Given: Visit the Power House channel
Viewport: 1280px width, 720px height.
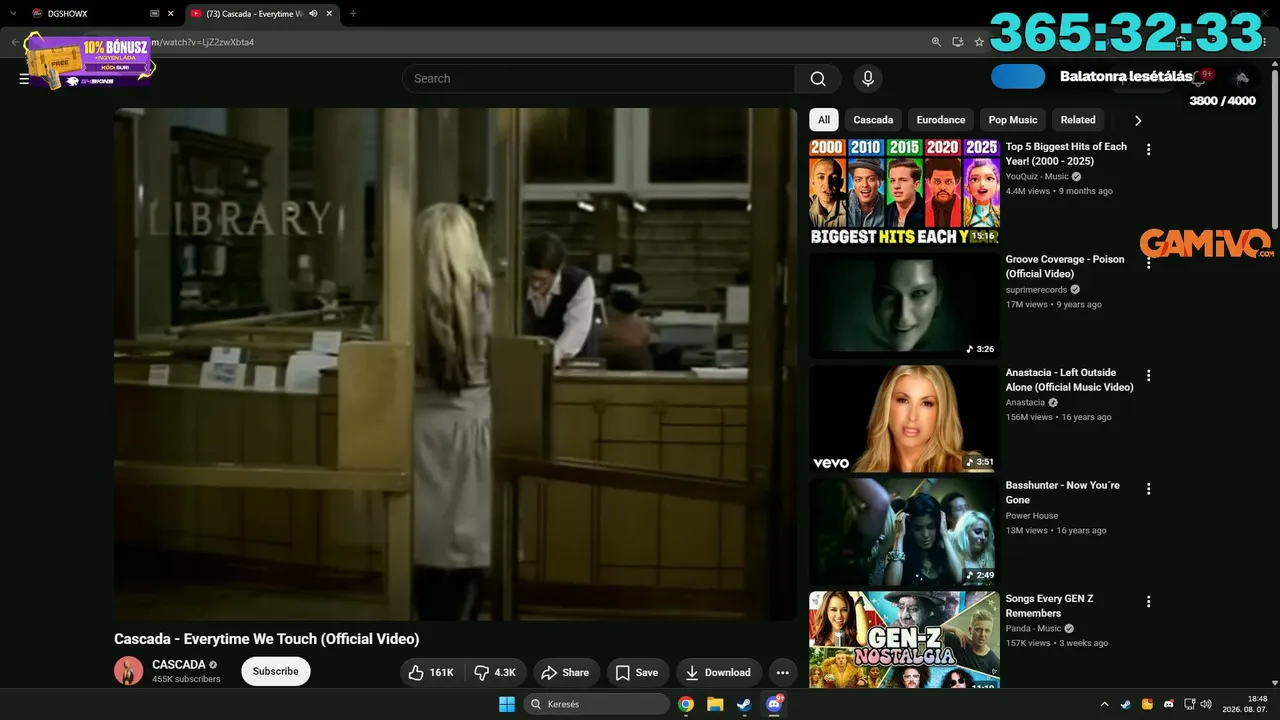Looking at the screenshot, I should (1032, 516).
